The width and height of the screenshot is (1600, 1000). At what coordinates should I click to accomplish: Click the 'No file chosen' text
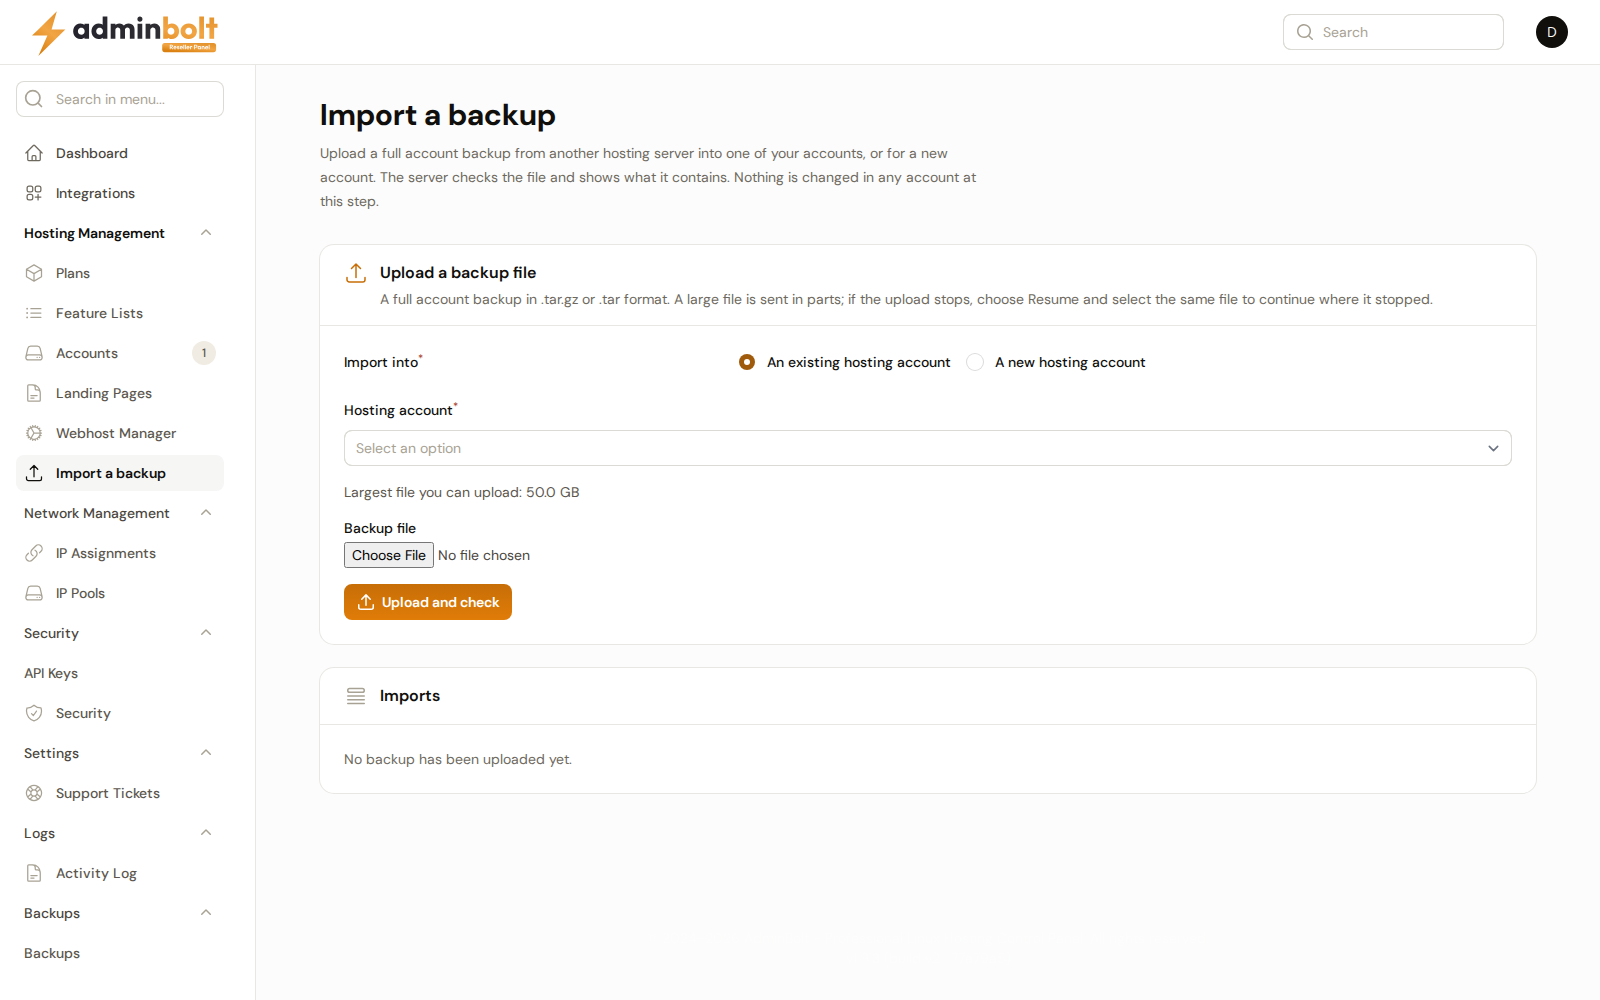point(484,555)
